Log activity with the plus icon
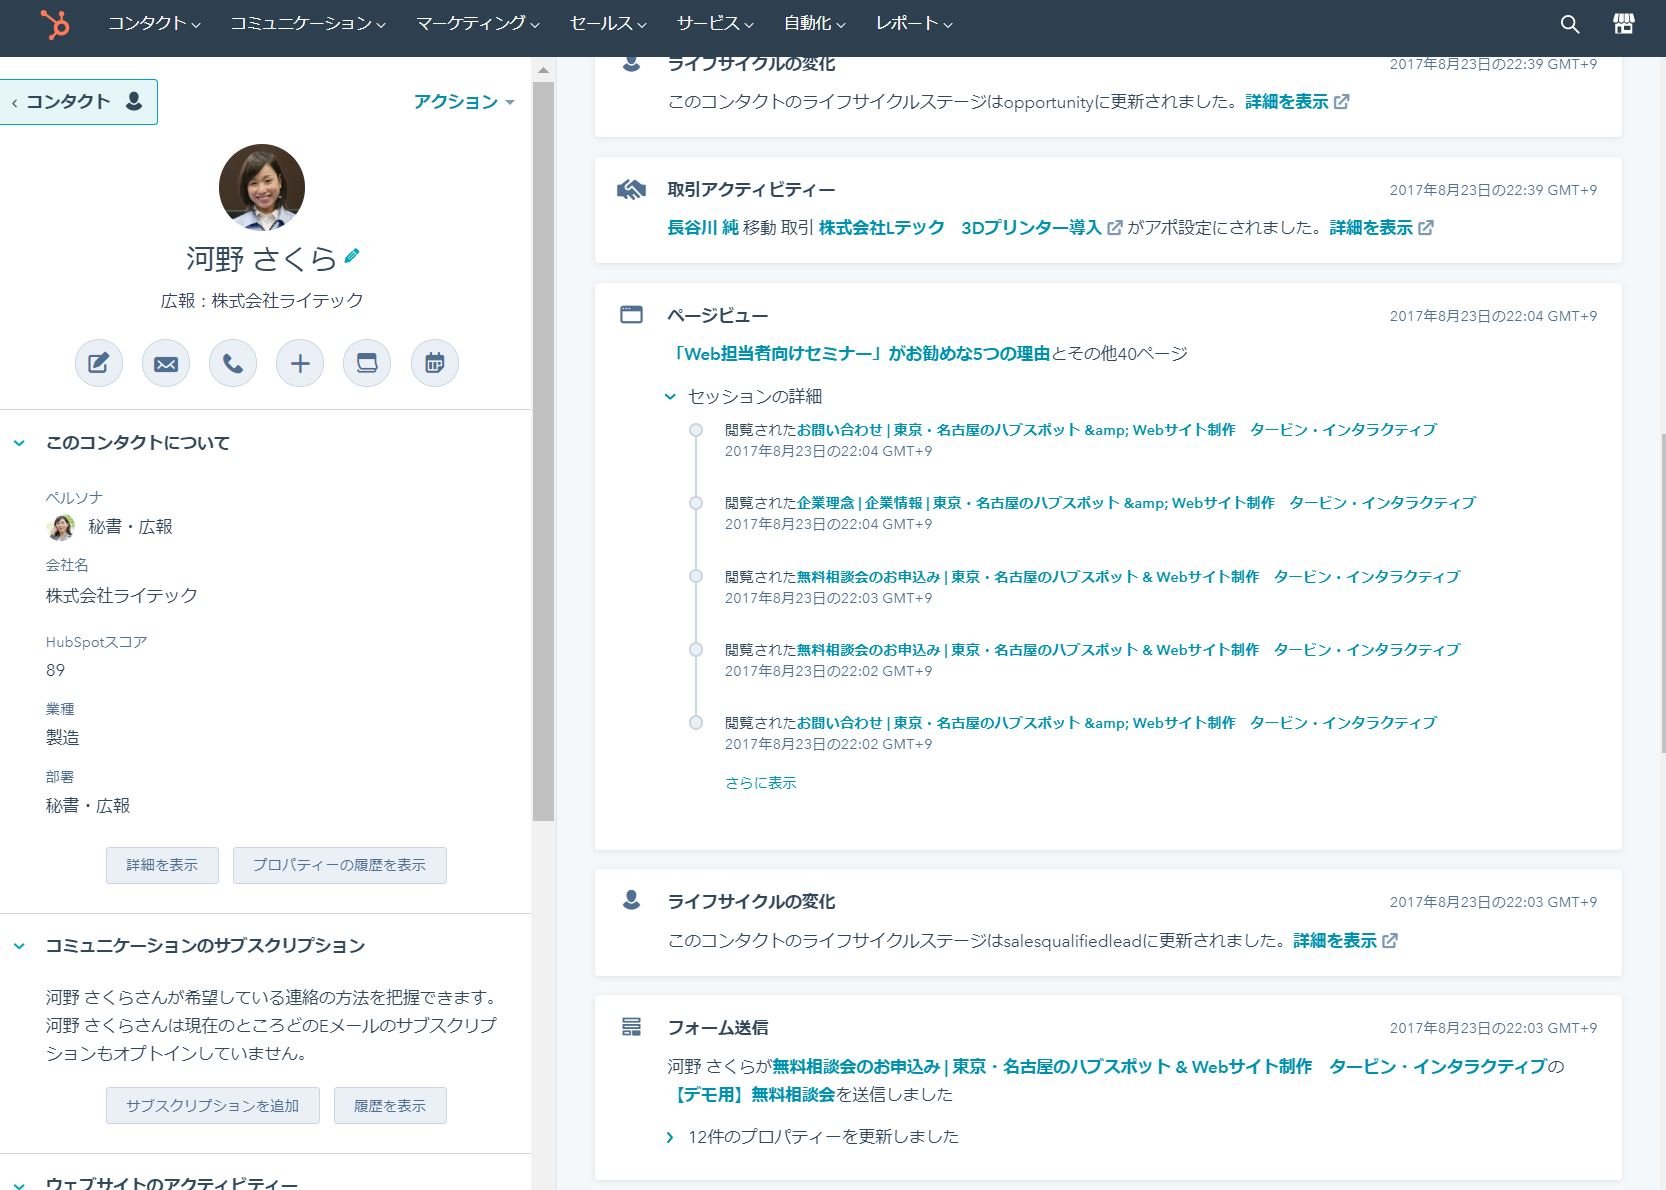1666x1190 pixels. [x=300, y=363]
